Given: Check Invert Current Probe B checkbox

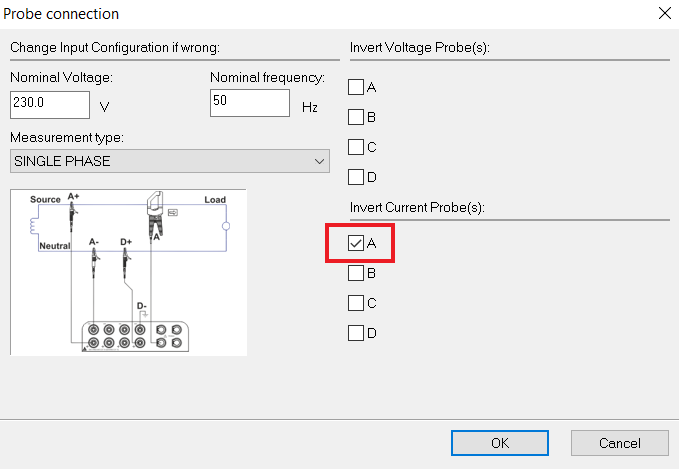Looking at the screenshot, I should coord(356,273).
